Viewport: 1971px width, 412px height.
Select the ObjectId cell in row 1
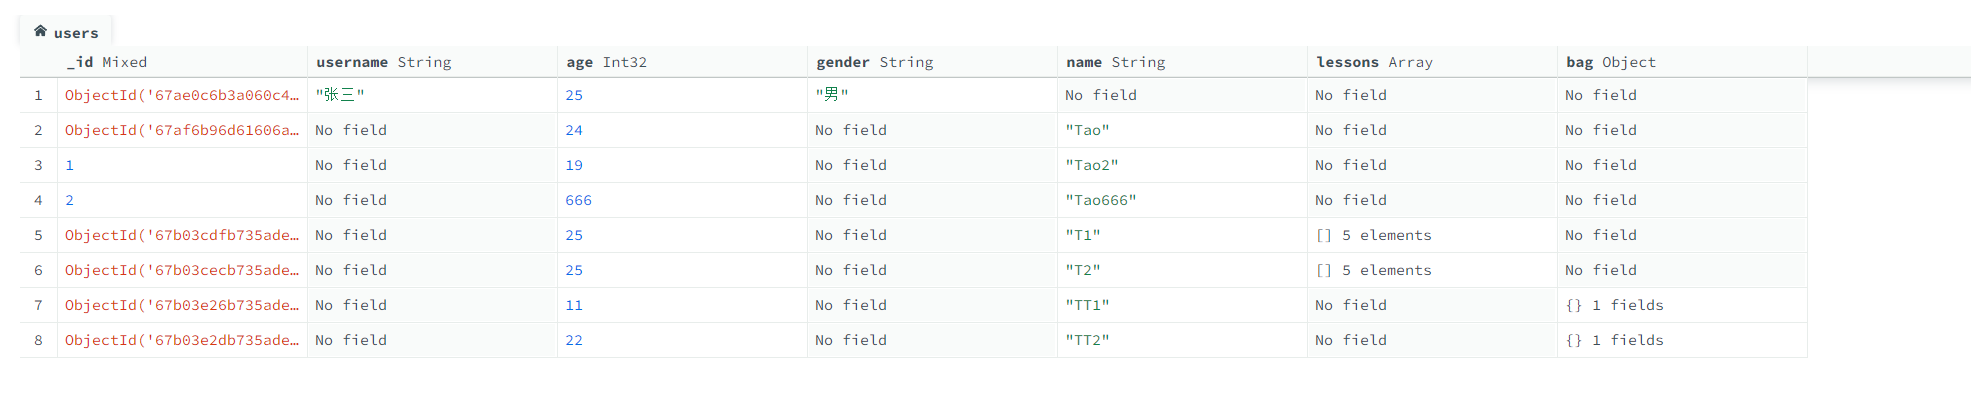181,95
